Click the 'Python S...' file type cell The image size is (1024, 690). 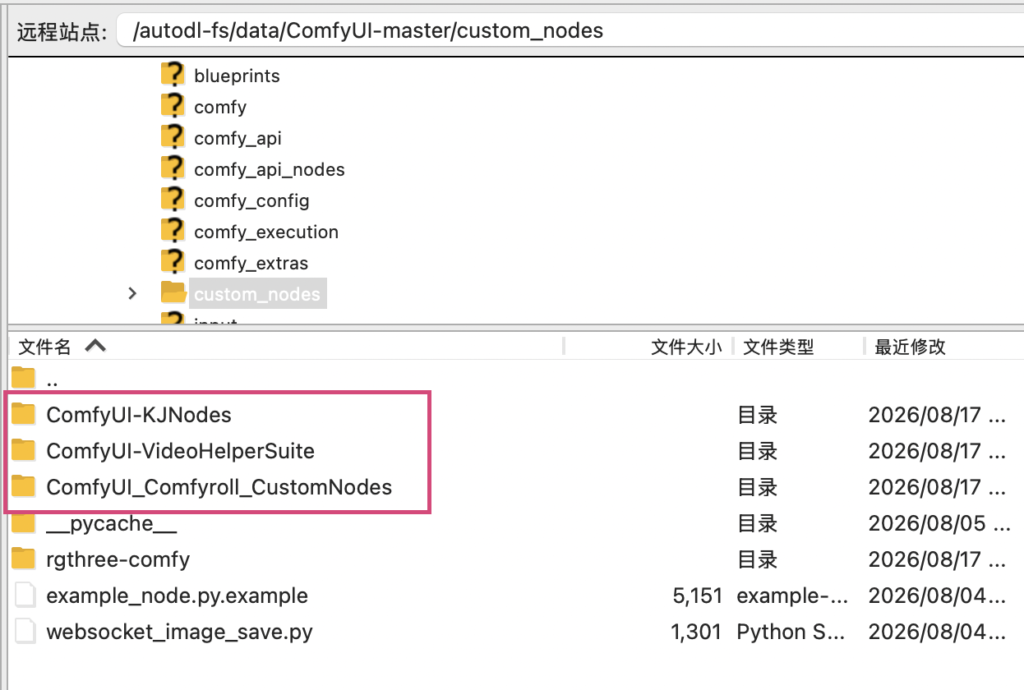[x=790, y=632]
